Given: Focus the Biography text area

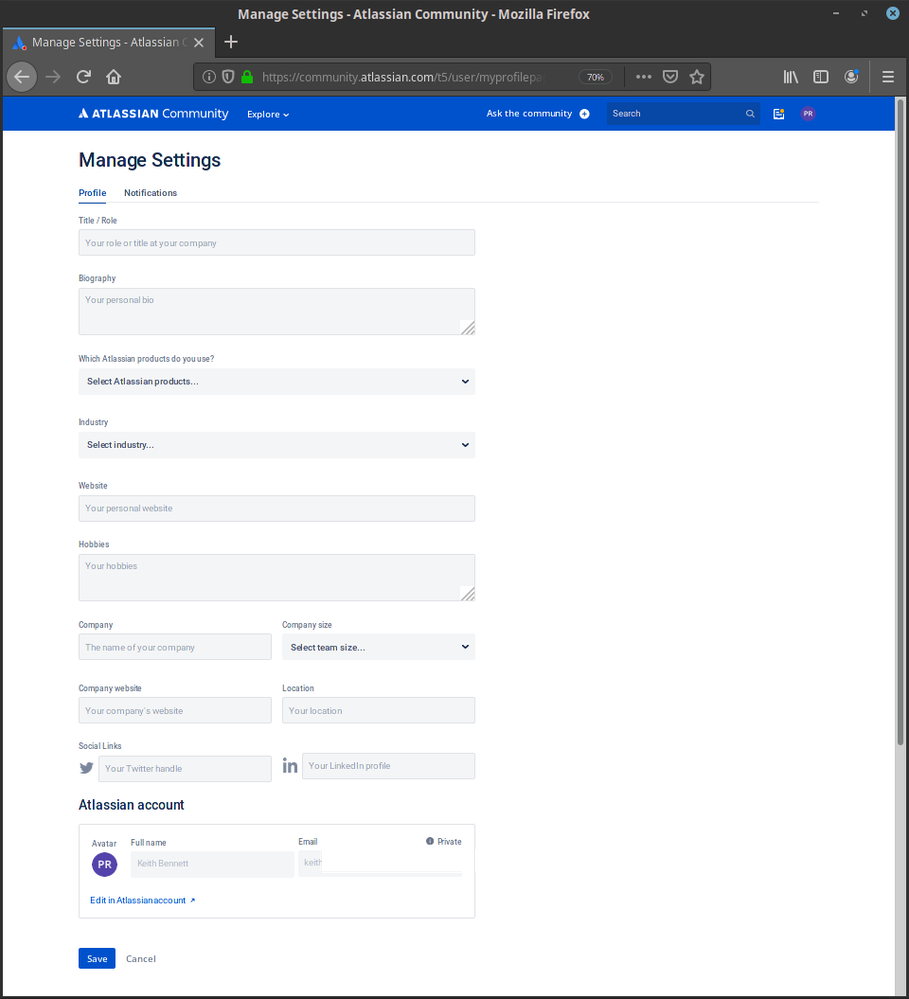Looking at the screenshot, I should [276, 312].
